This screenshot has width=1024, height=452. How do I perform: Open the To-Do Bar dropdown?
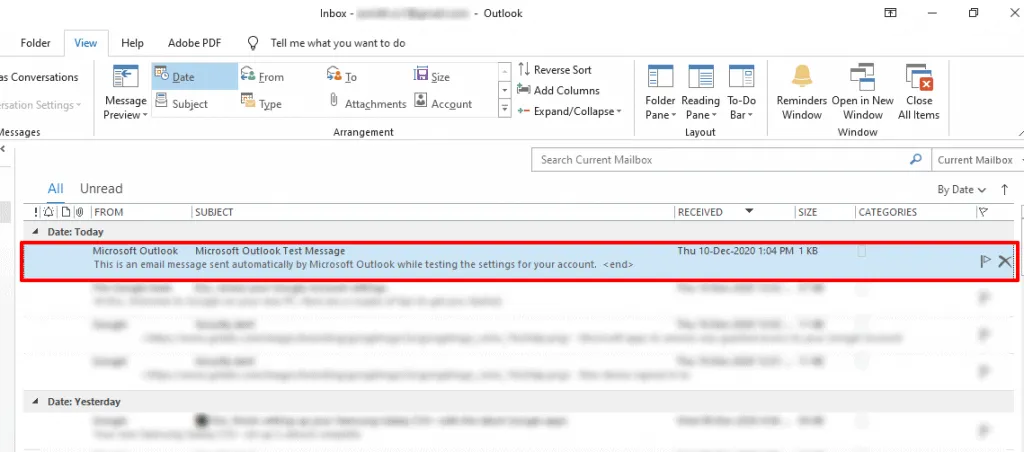(741, 91)
